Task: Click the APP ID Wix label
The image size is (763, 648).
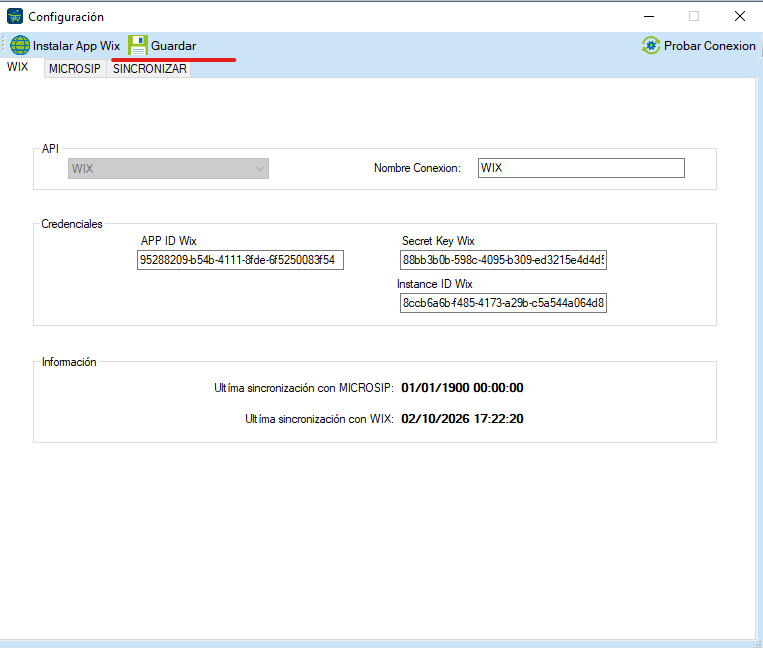Action: click(169, 241)
